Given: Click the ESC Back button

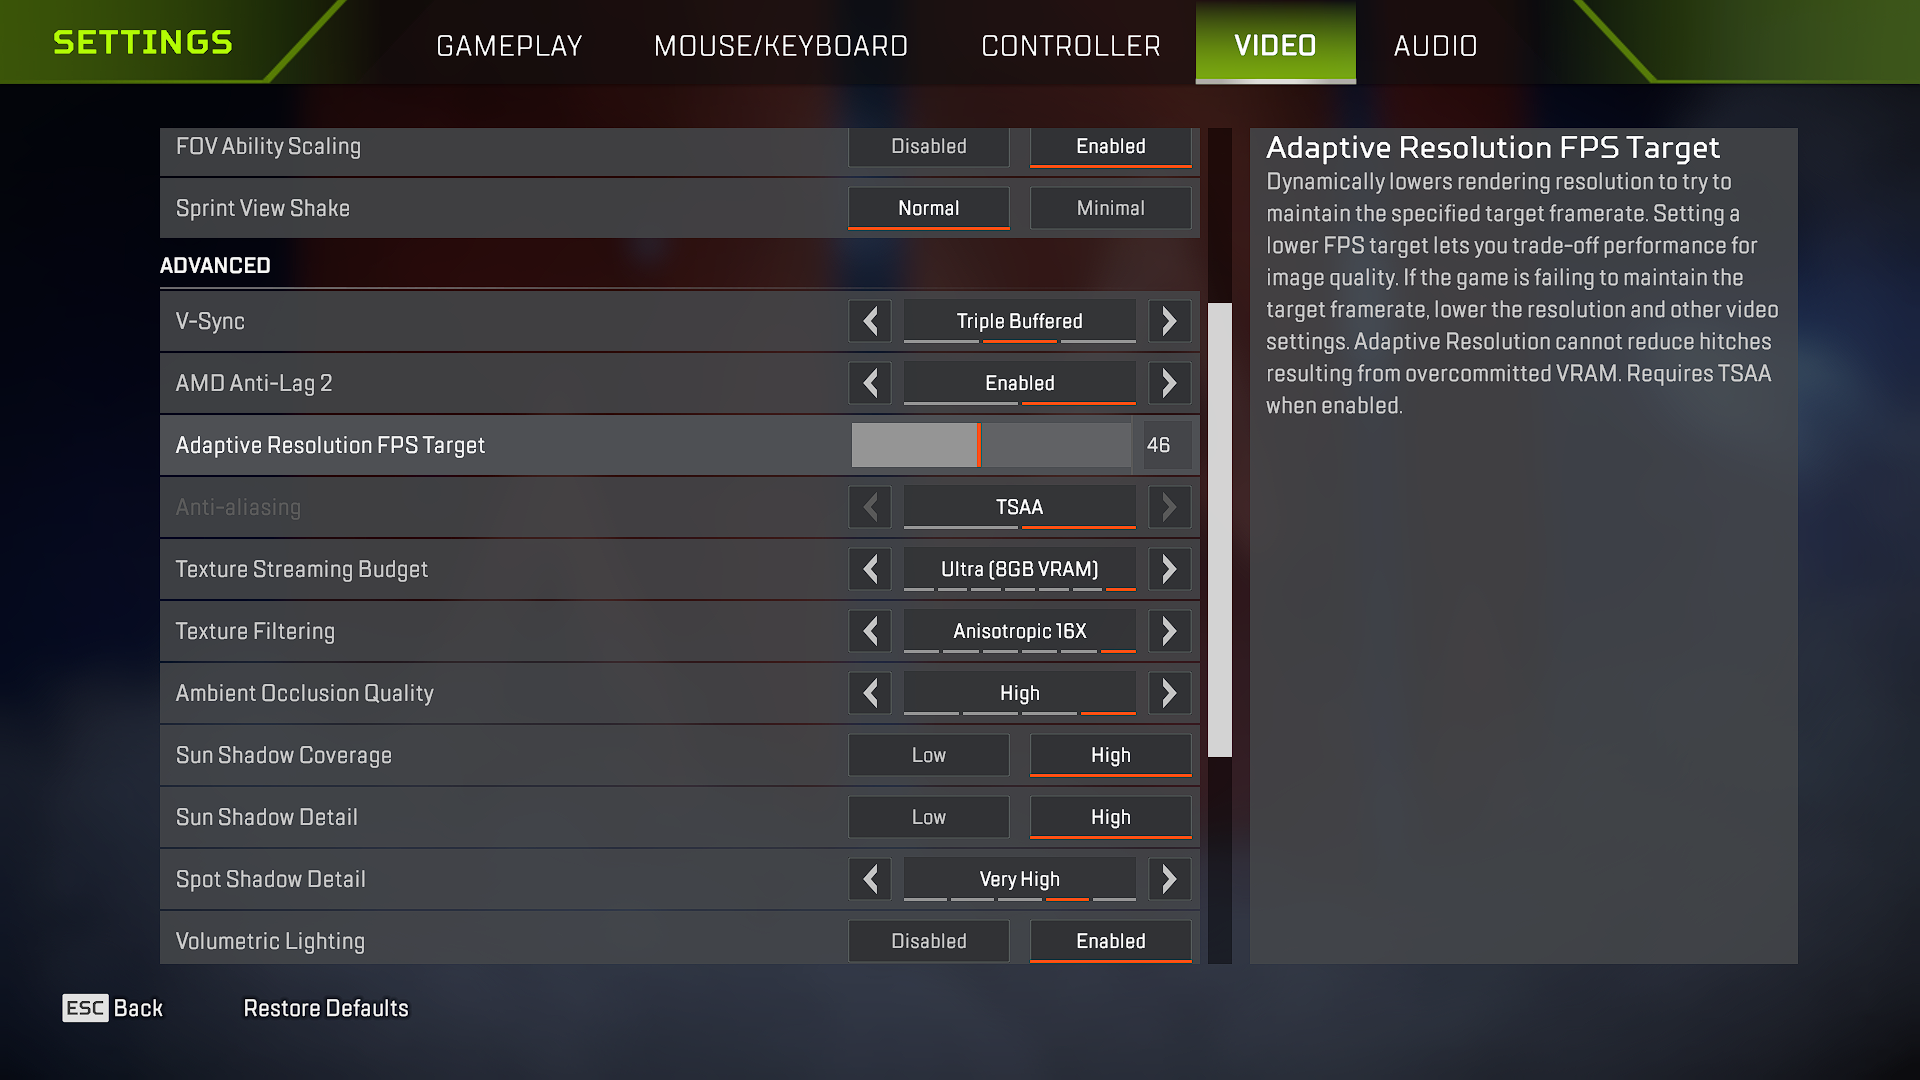Looking at the screenshot, I should (x=113, y=1008).
